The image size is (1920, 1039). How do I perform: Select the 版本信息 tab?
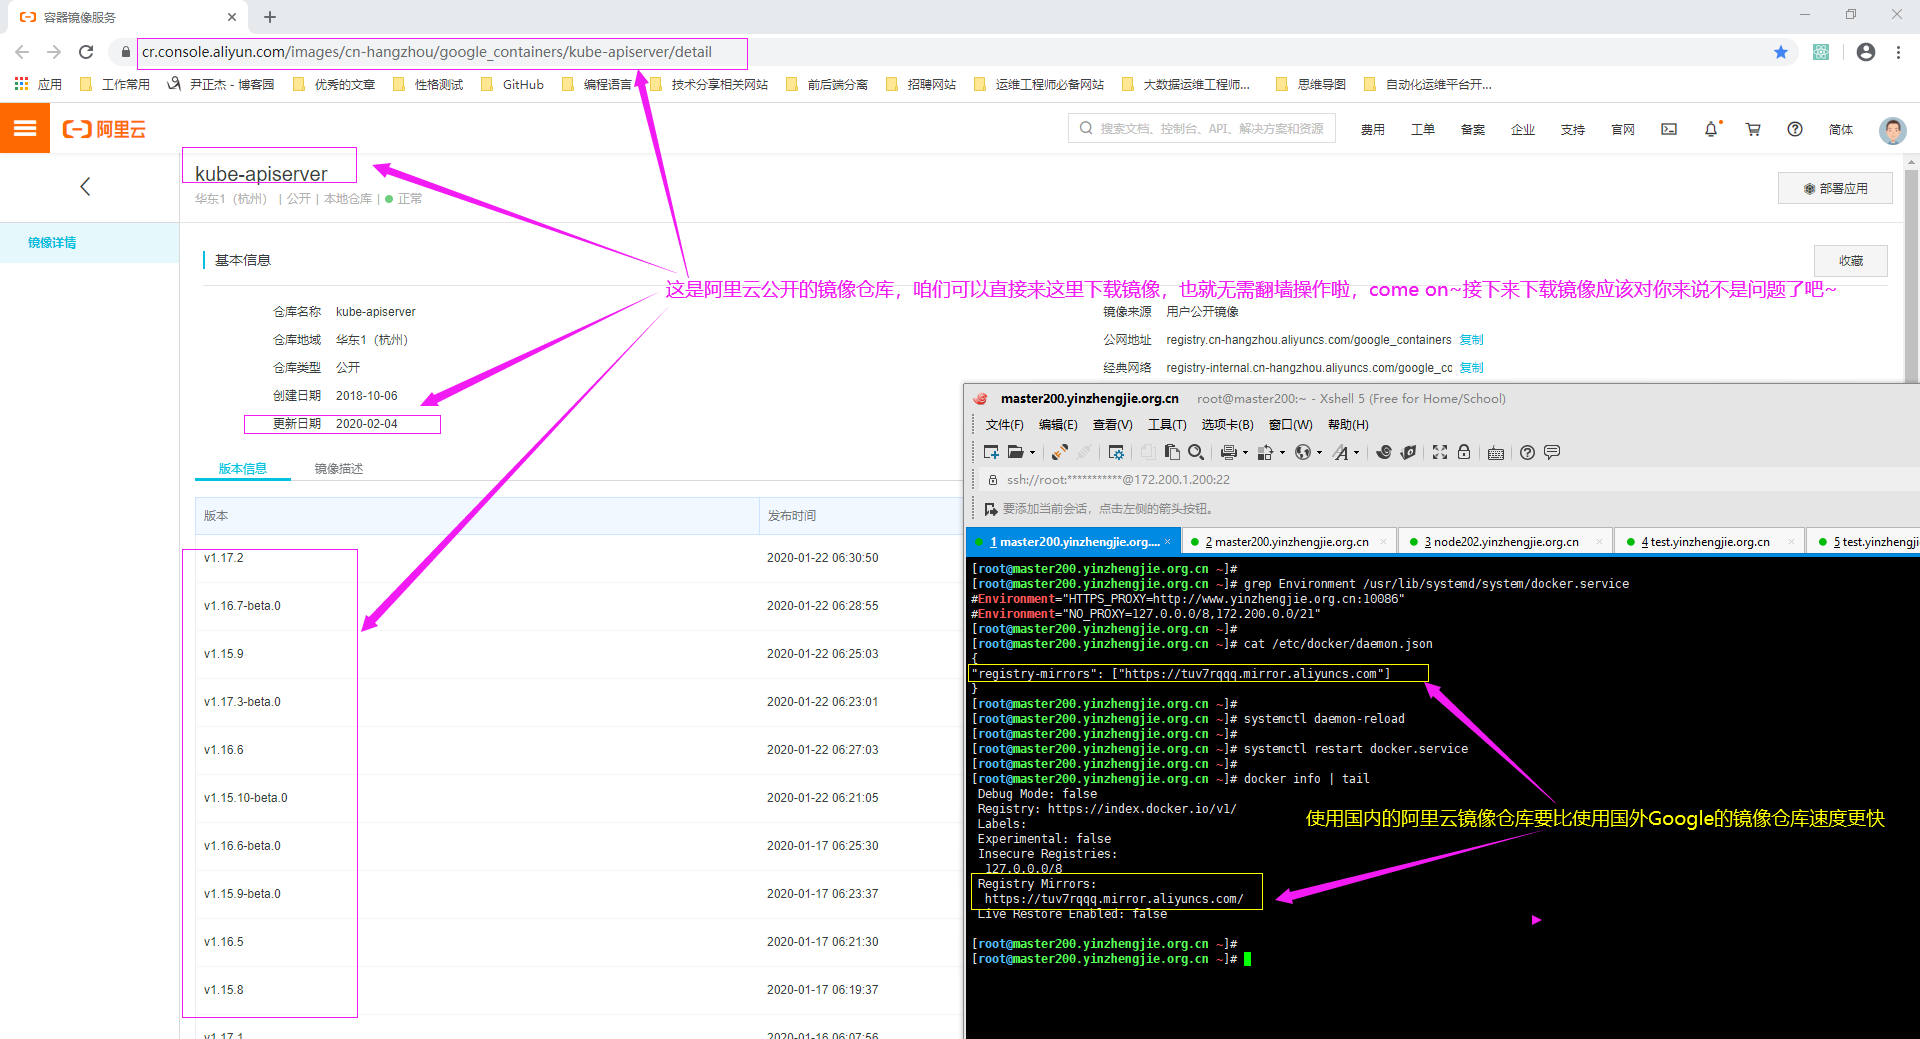coord(243,468)
